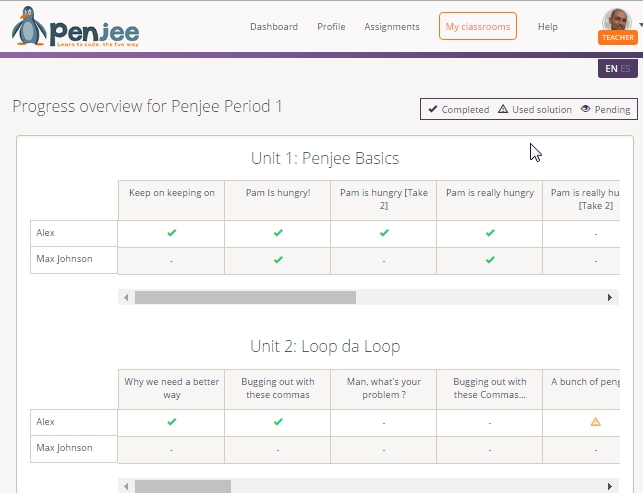Click the Why we need a better way header
The image size is (643, 493).
171,389
